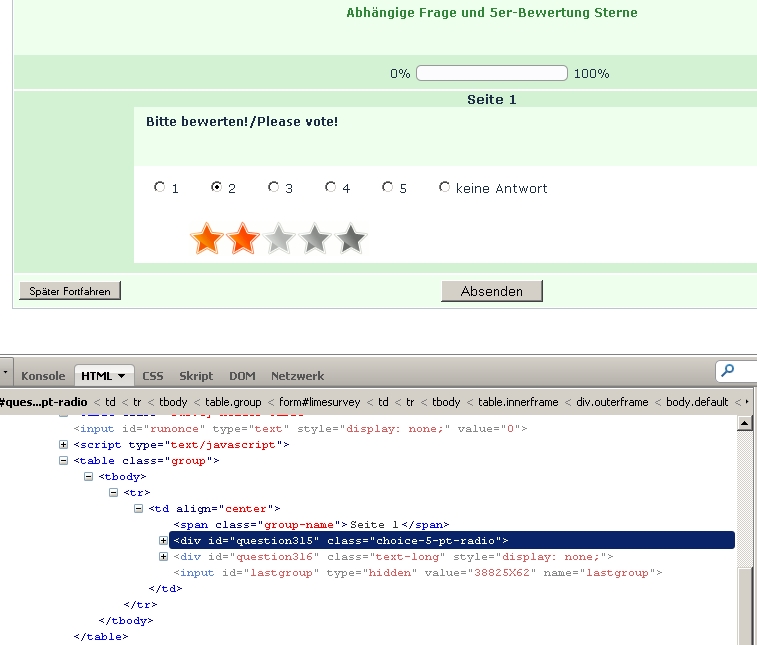Click the magnifier icon in search box
757x645 pixels.
[729, 372]
